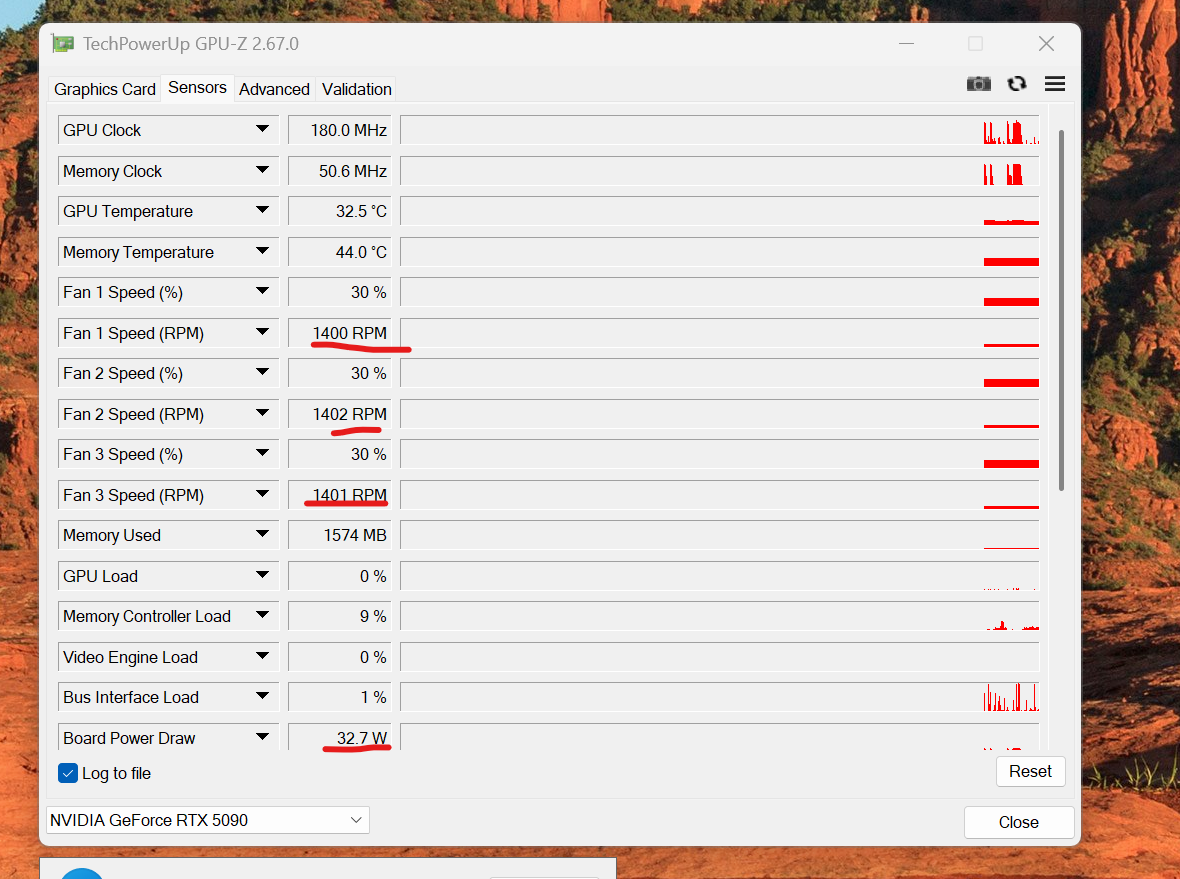Switch to the Graphics Card tab
The height and width of the screenshot is (879, 1180).
coord(105,89)
